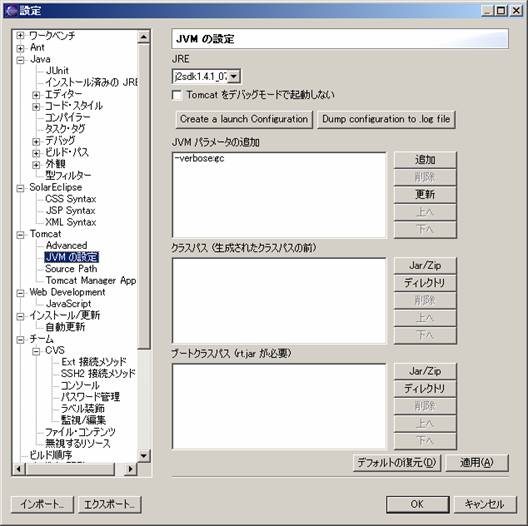Click Dump configuration to .log file
This screenshot has width=528, height=526.
pyautogui.click(x=386, y=119)
